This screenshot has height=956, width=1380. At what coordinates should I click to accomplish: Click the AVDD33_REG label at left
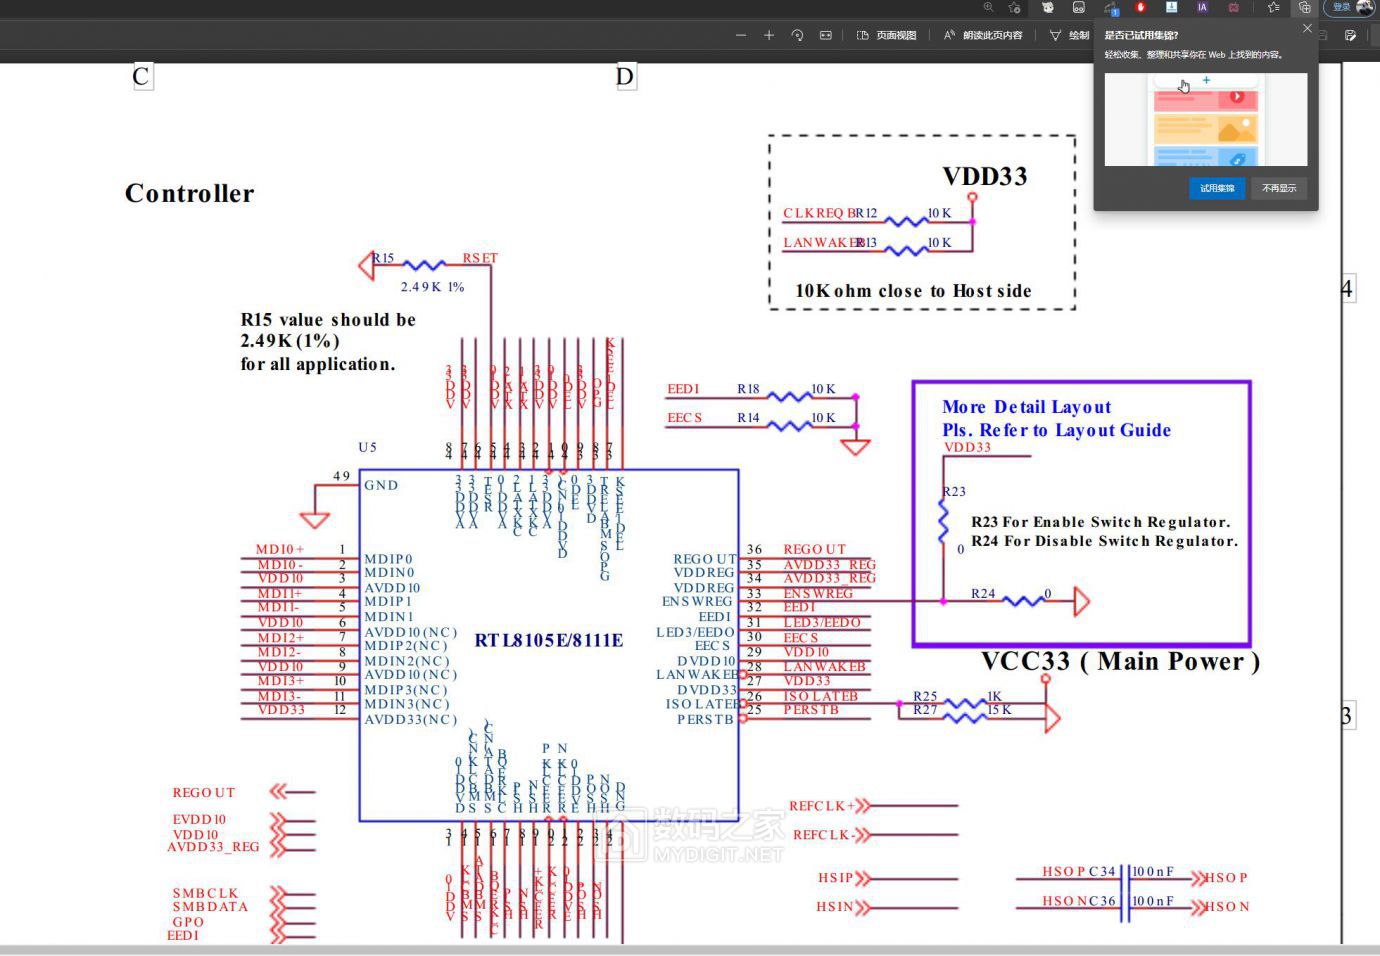[x=213, y=847]
